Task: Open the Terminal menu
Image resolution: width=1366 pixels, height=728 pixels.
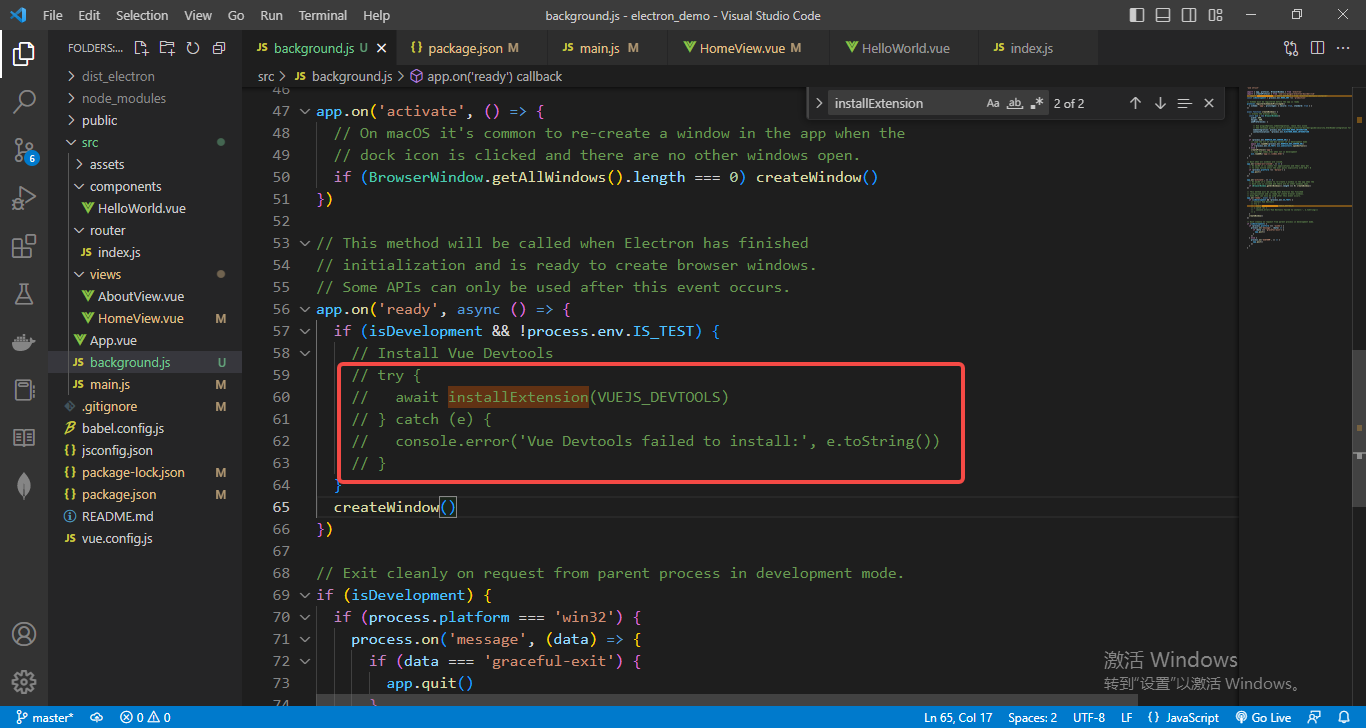Action: click(x=323, y=15)
